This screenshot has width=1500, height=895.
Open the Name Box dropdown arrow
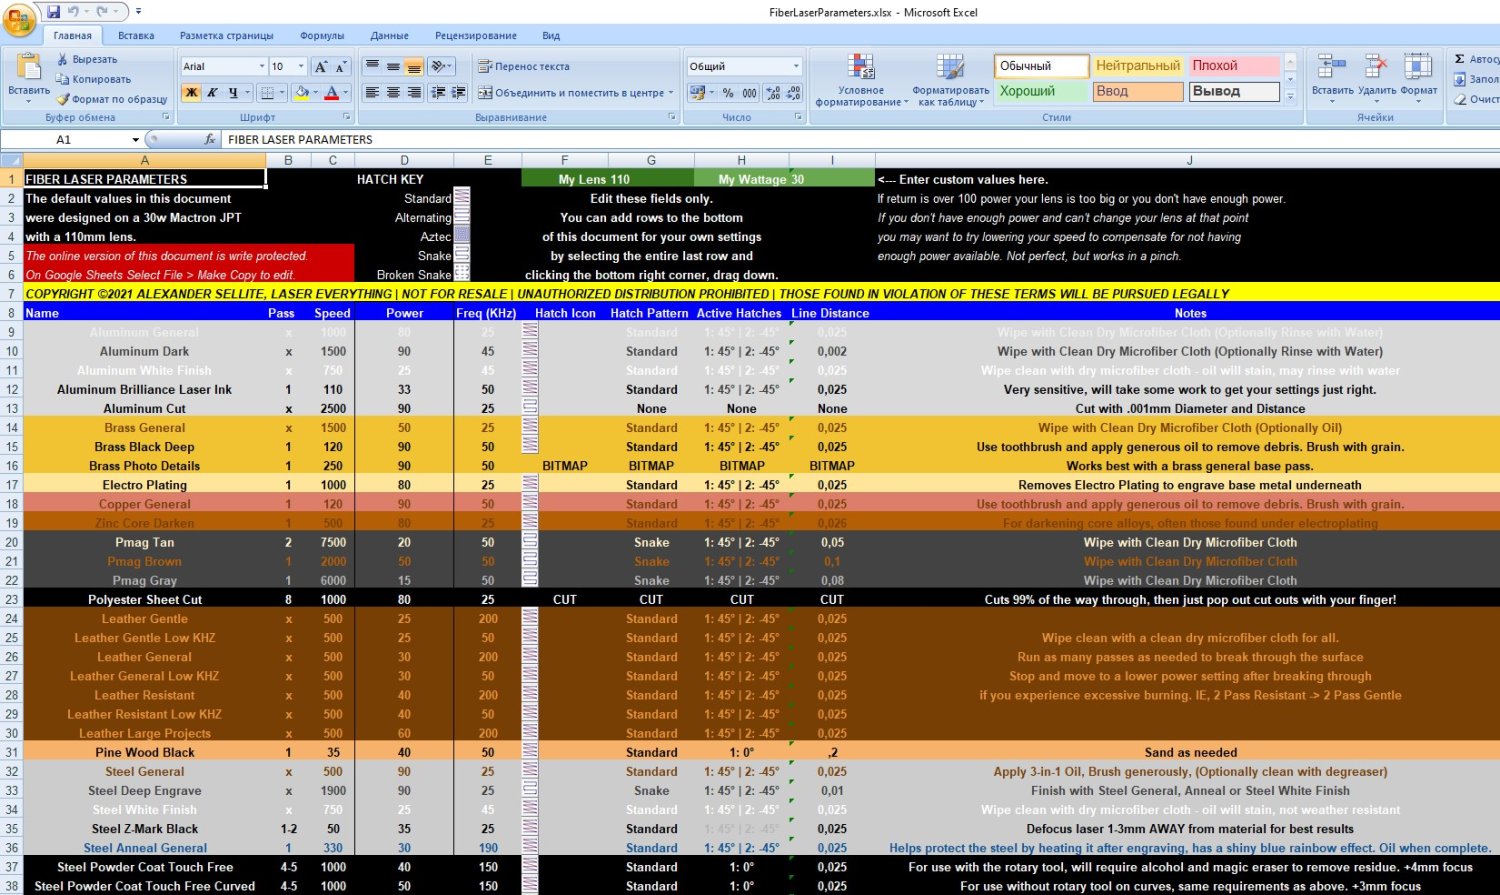[x=136, y=140]
